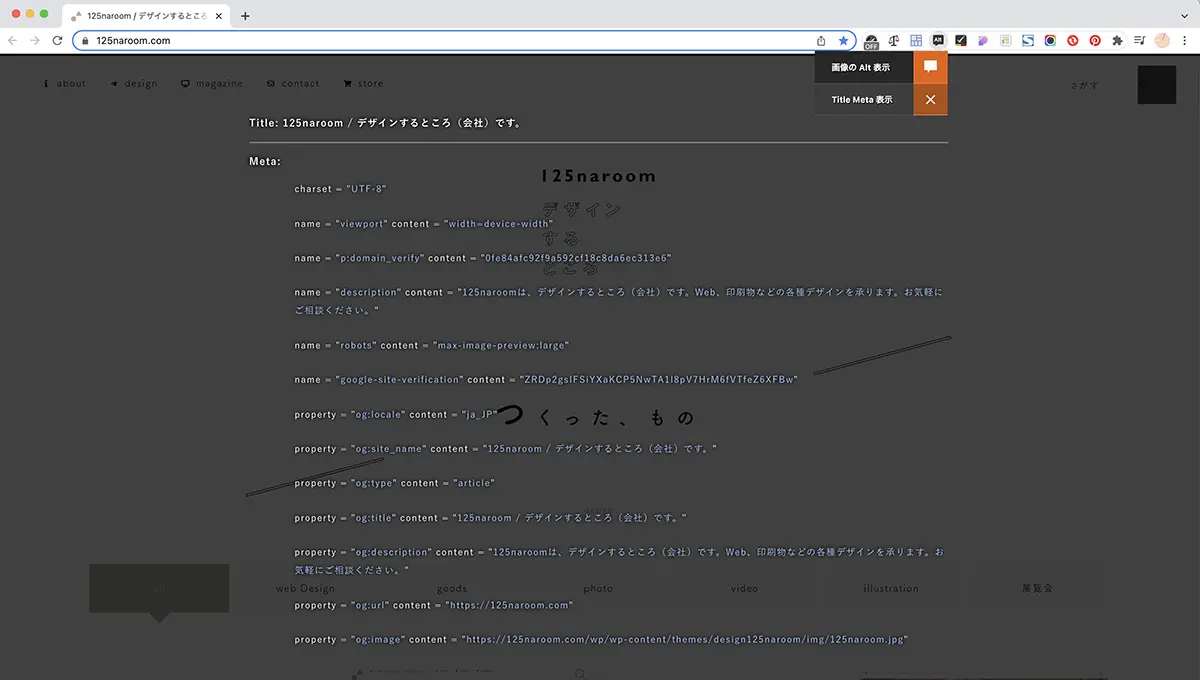Click the blue S extension icon
The width and height of the screenshot is (1200, 680).
click(x=1028, y=40)
